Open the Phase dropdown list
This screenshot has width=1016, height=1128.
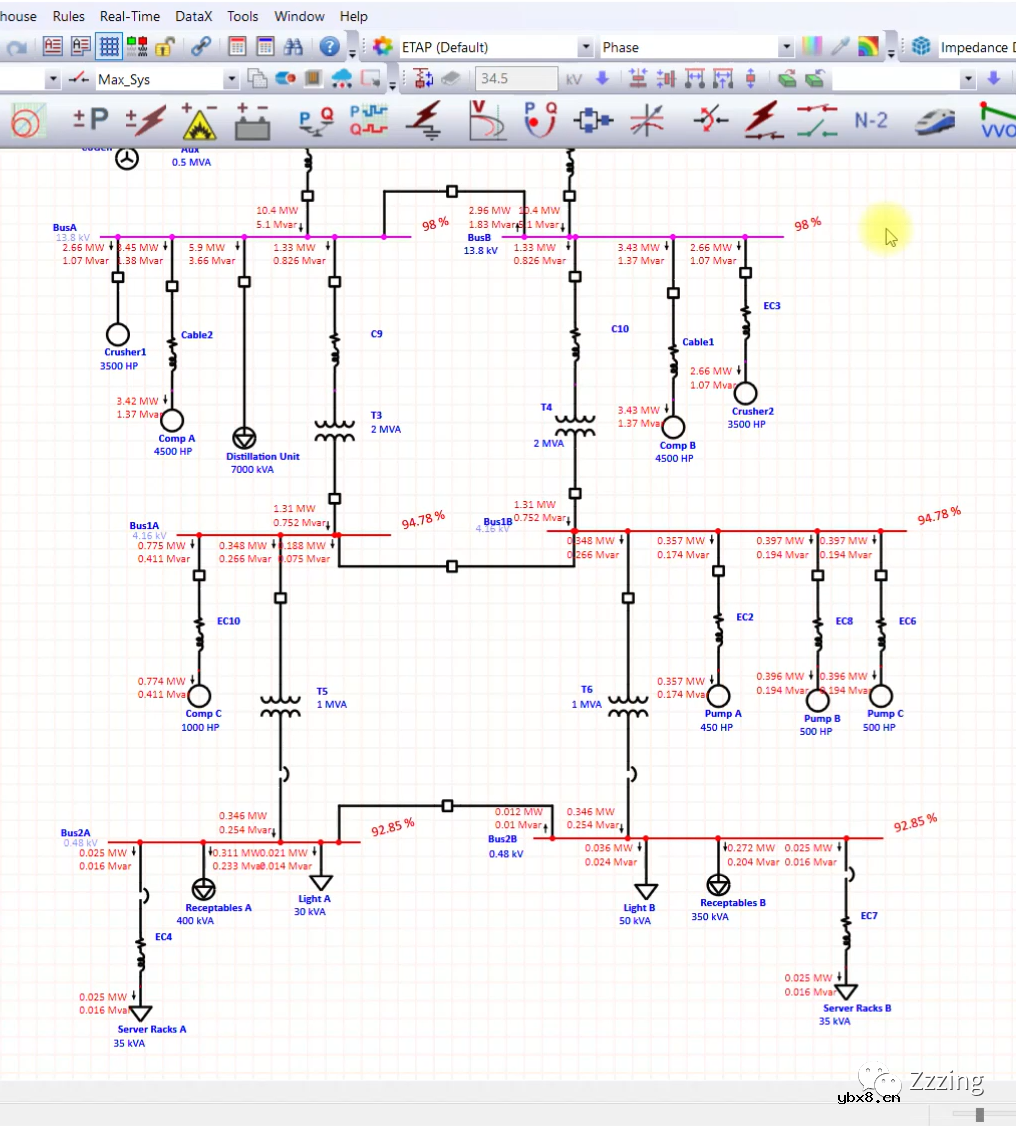(785, 48)
